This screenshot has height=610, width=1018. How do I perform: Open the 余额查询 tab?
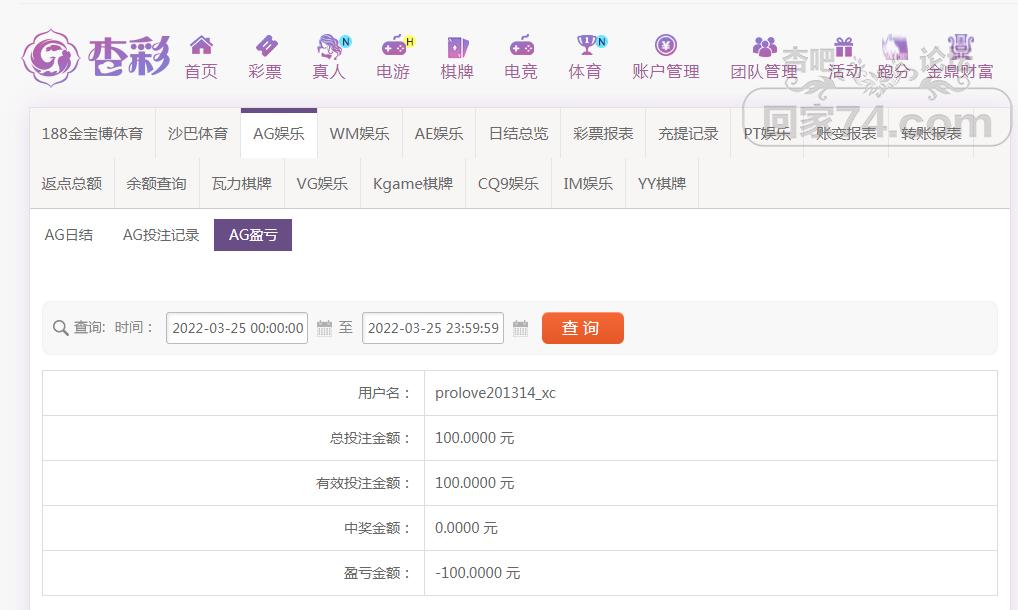pos(156,184)
